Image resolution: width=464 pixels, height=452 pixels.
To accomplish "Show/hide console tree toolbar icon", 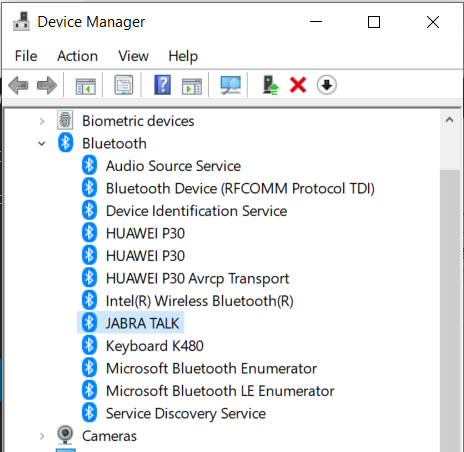I will point(85,86).
